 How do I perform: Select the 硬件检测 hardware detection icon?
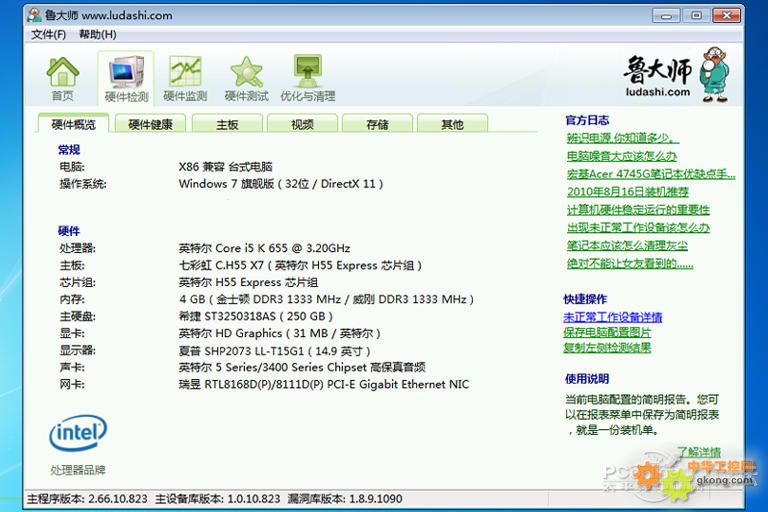(x=126, y=78)
